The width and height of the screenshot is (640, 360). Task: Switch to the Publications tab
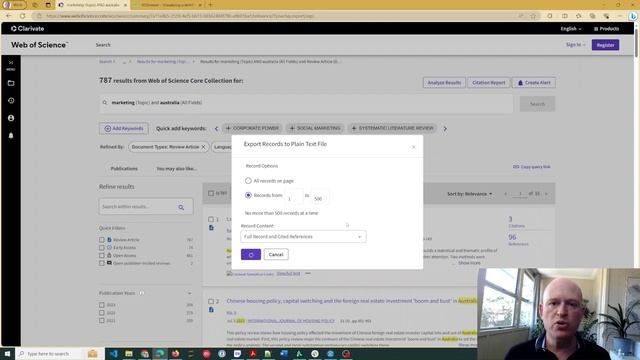point(124,169)
